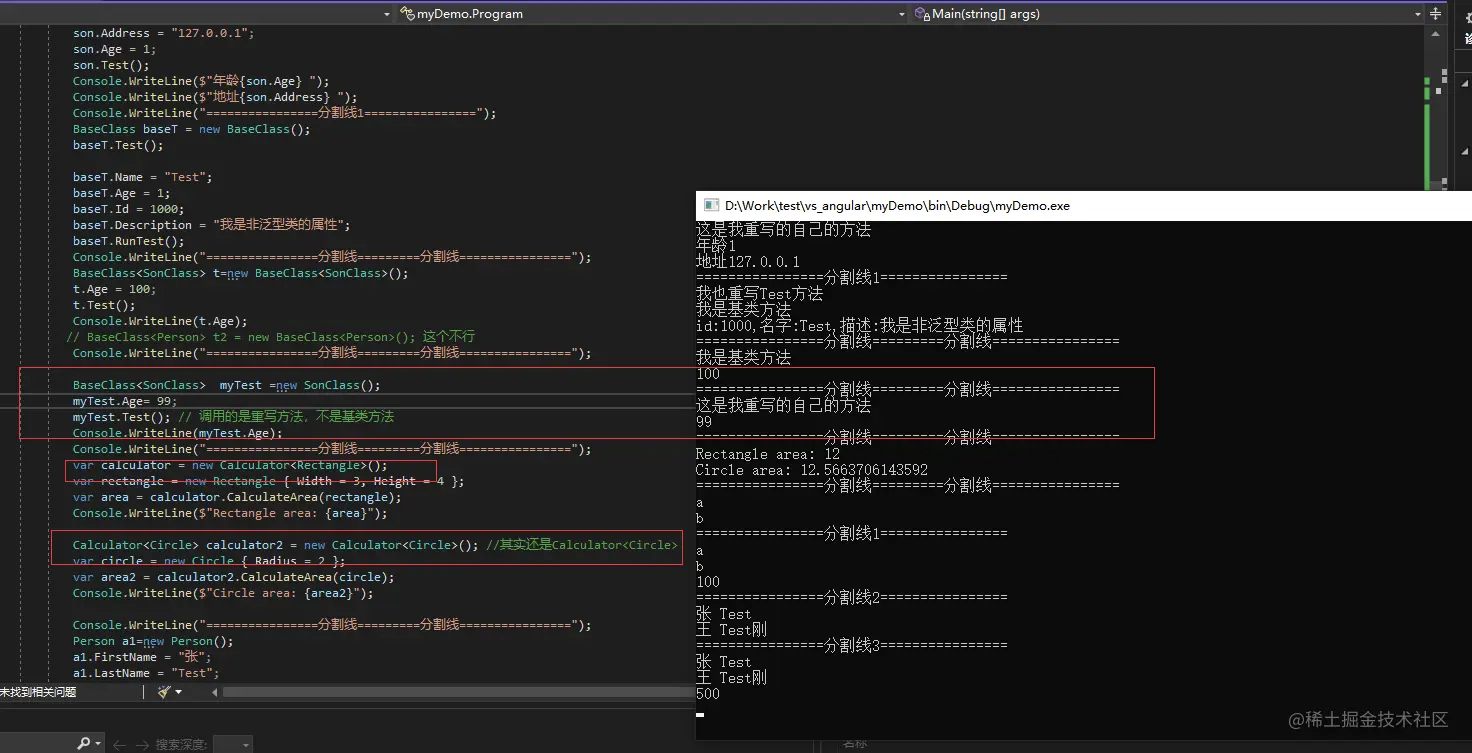This screenshot has width=1472, height=753.
Task: Click the editor horizontal scrollbar left arrow
Action: (x=215, y=692)
